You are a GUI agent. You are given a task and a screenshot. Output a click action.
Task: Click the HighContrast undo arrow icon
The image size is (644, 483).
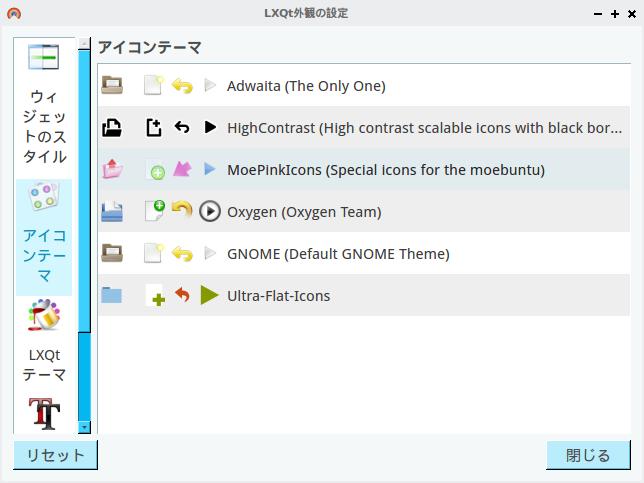point(182,127)
